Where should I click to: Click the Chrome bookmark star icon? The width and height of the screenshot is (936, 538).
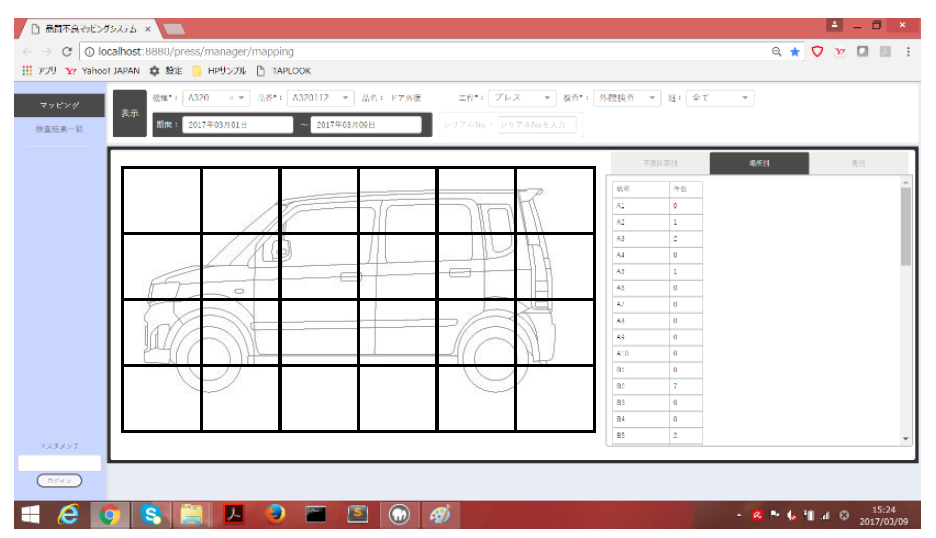click(x=795, y=51)
